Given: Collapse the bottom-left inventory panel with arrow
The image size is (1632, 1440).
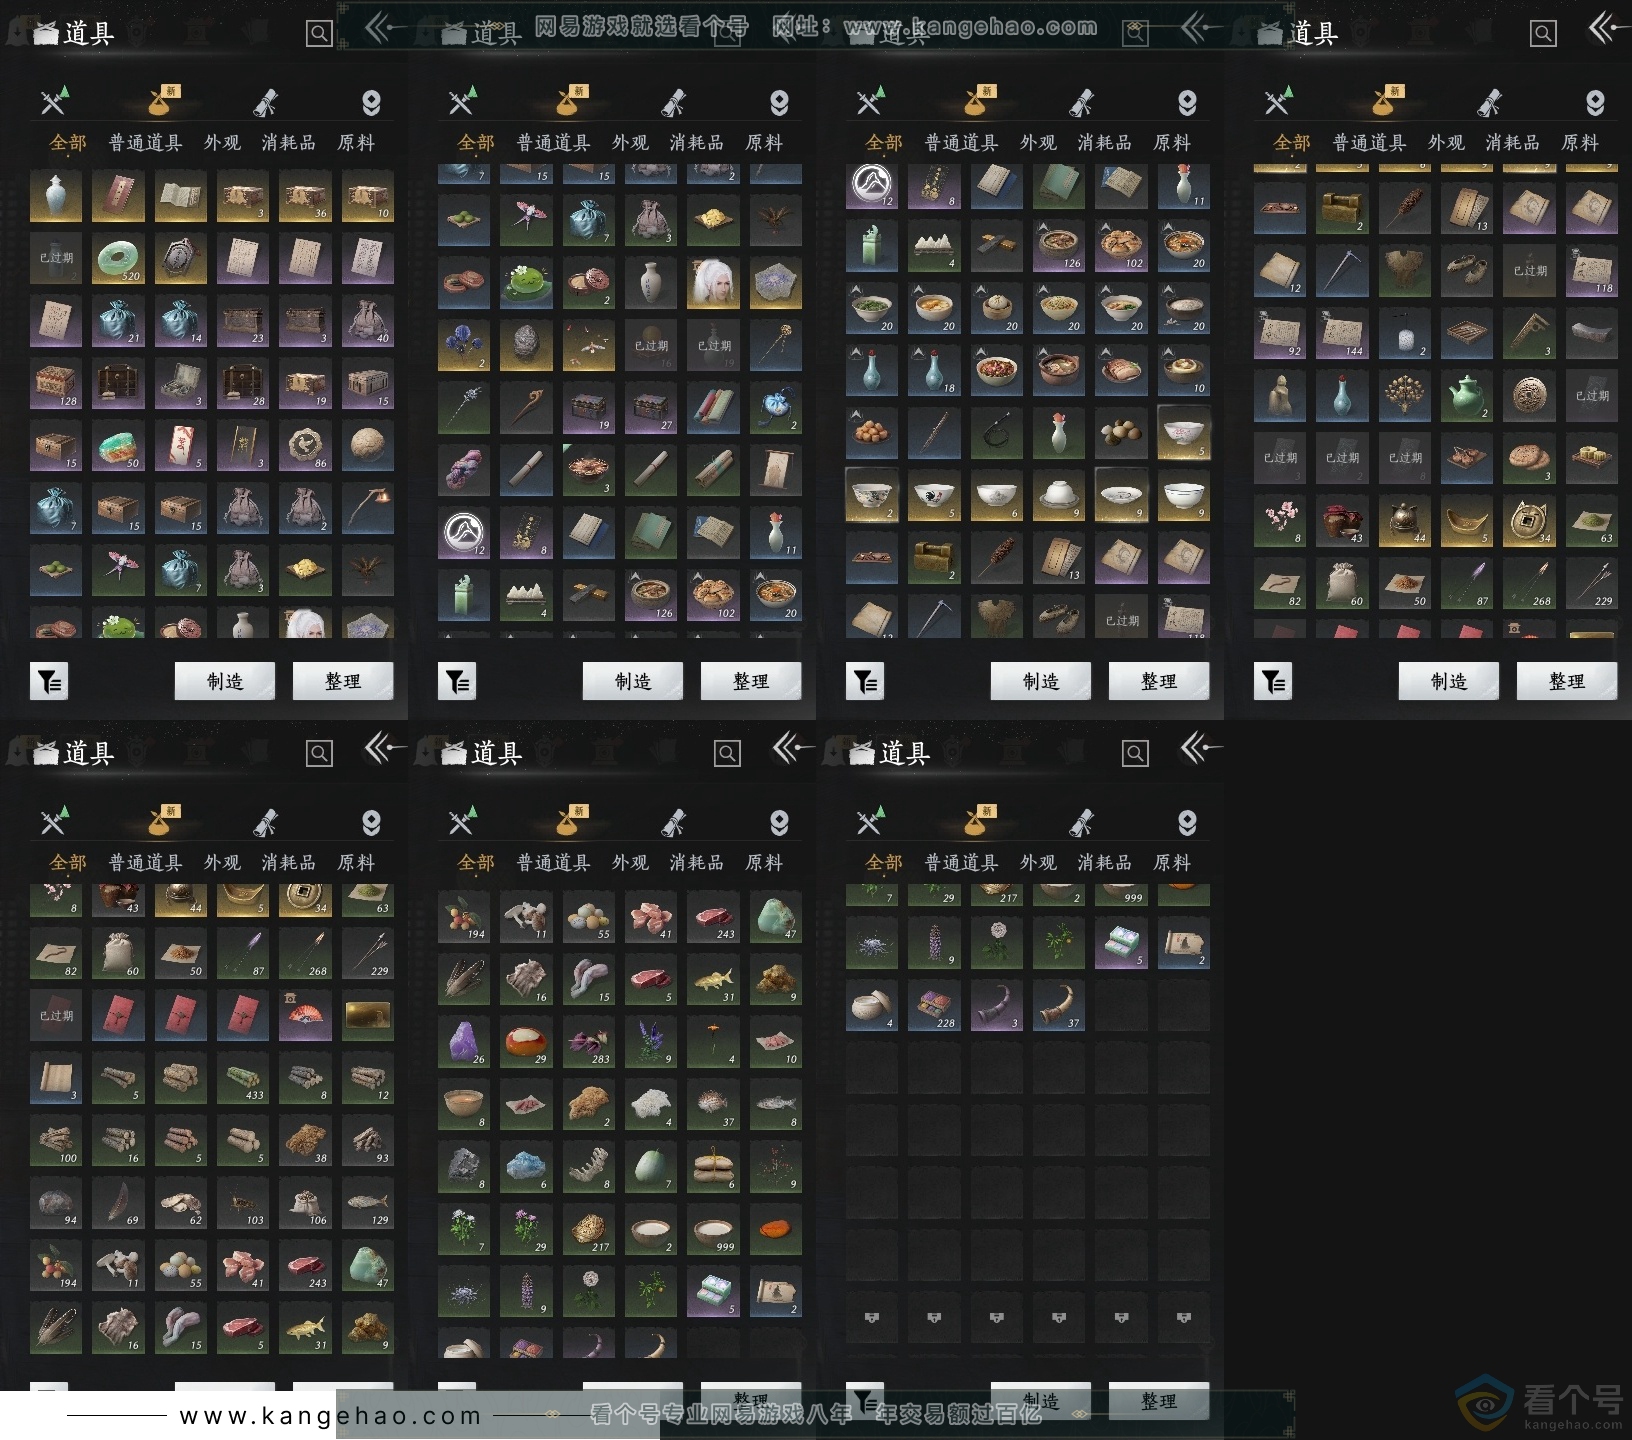Looking at the screenshot, I should [384, 747].
